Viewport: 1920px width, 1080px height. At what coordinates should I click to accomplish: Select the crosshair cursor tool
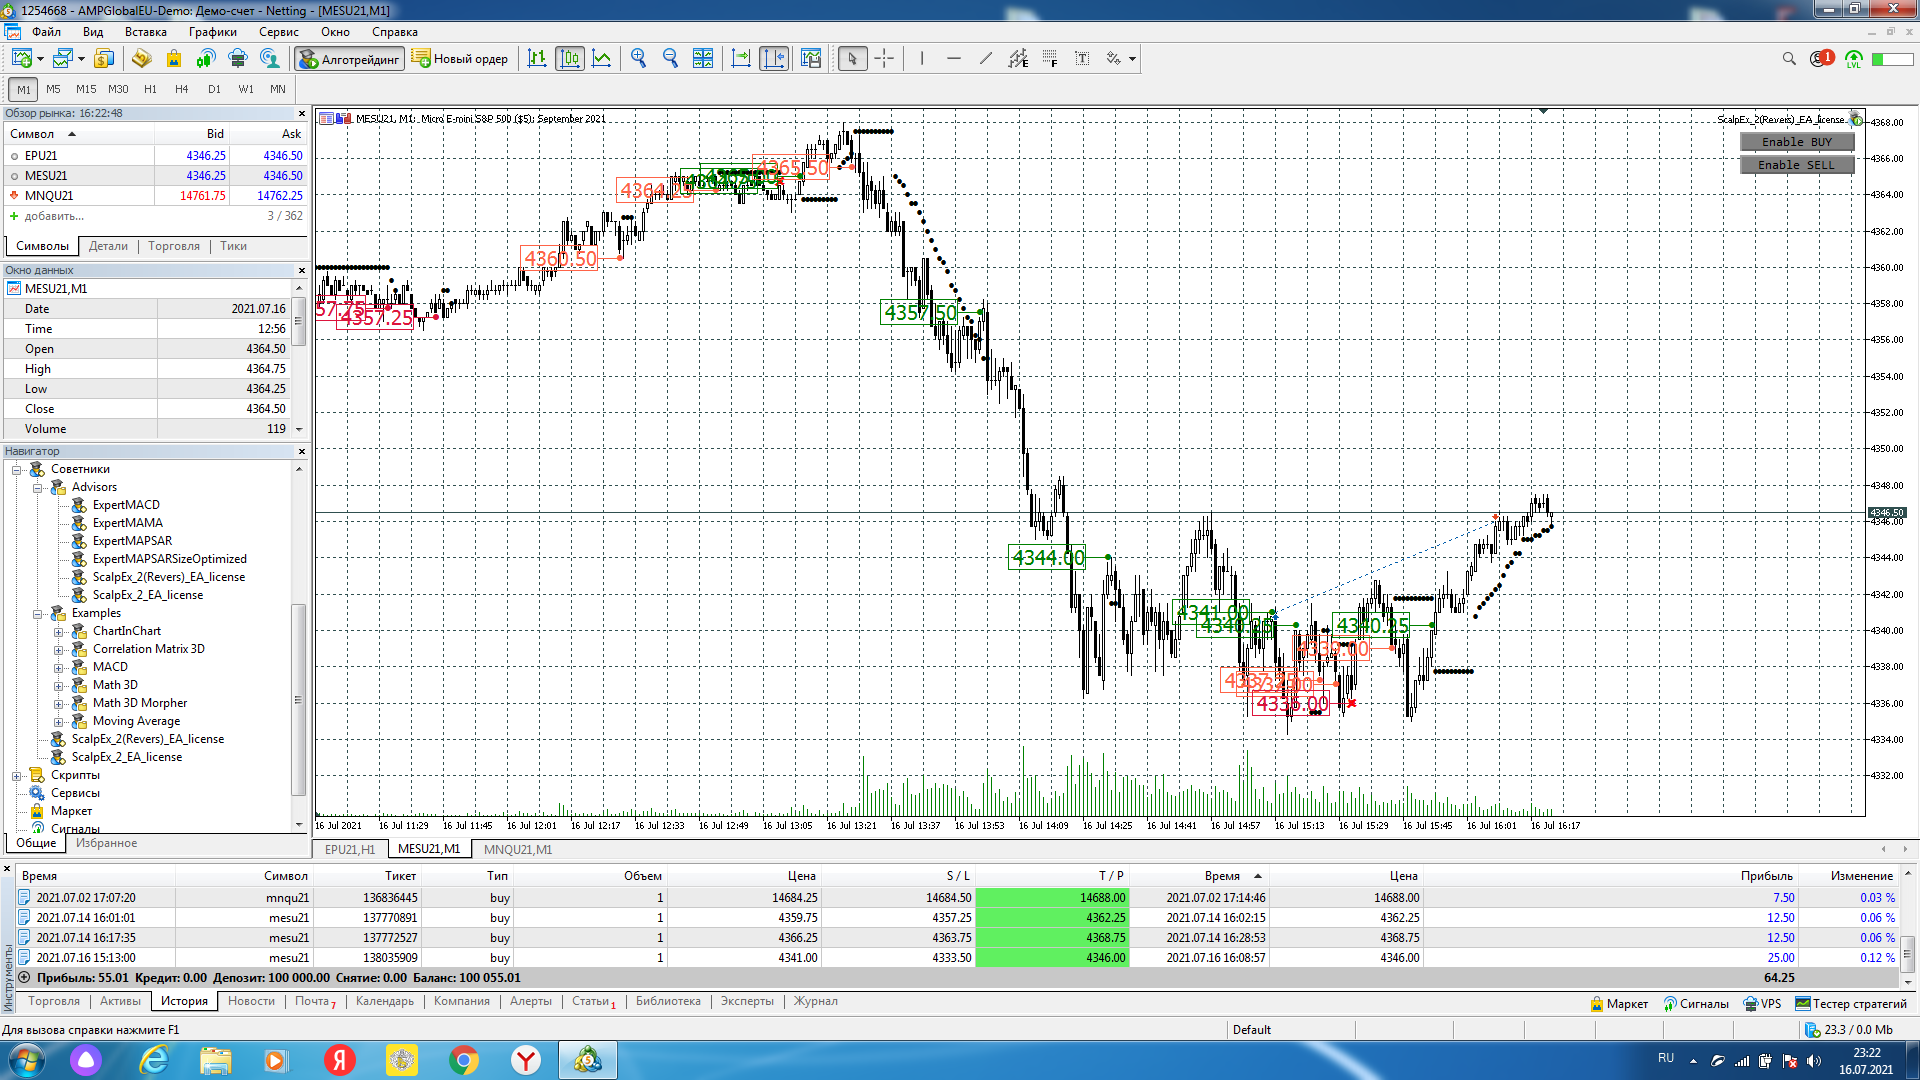(x=884, y=59)
